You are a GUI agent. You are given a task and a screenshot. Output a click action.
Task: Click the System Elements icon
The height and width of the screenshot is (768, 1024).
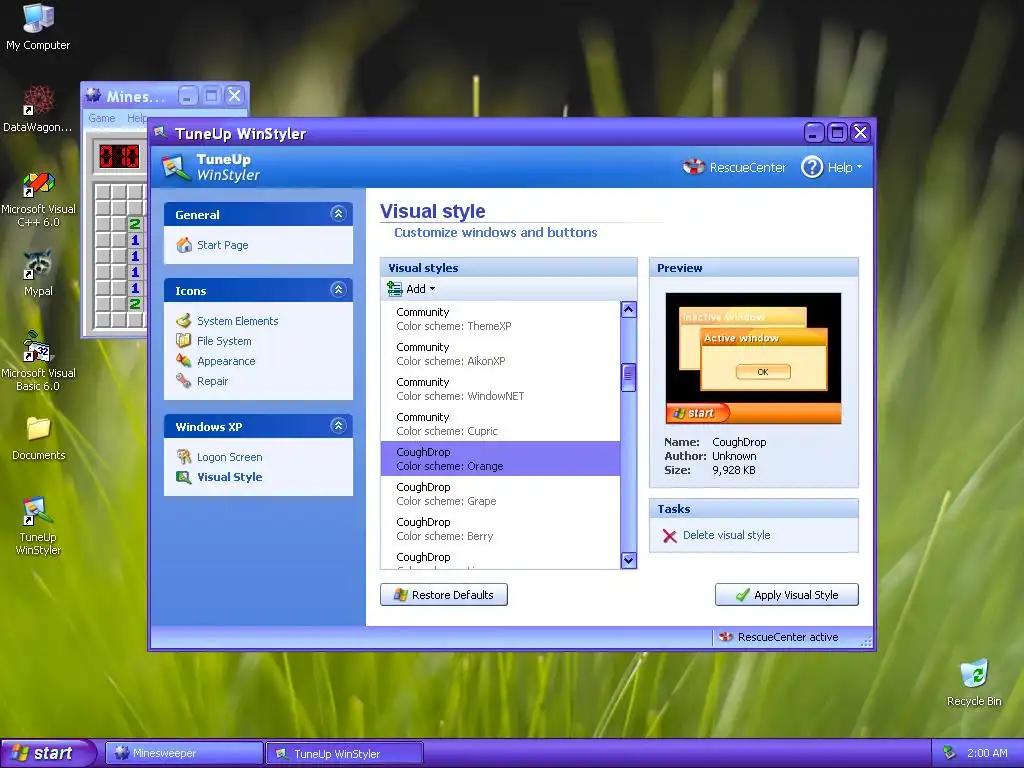pos(184,321)
